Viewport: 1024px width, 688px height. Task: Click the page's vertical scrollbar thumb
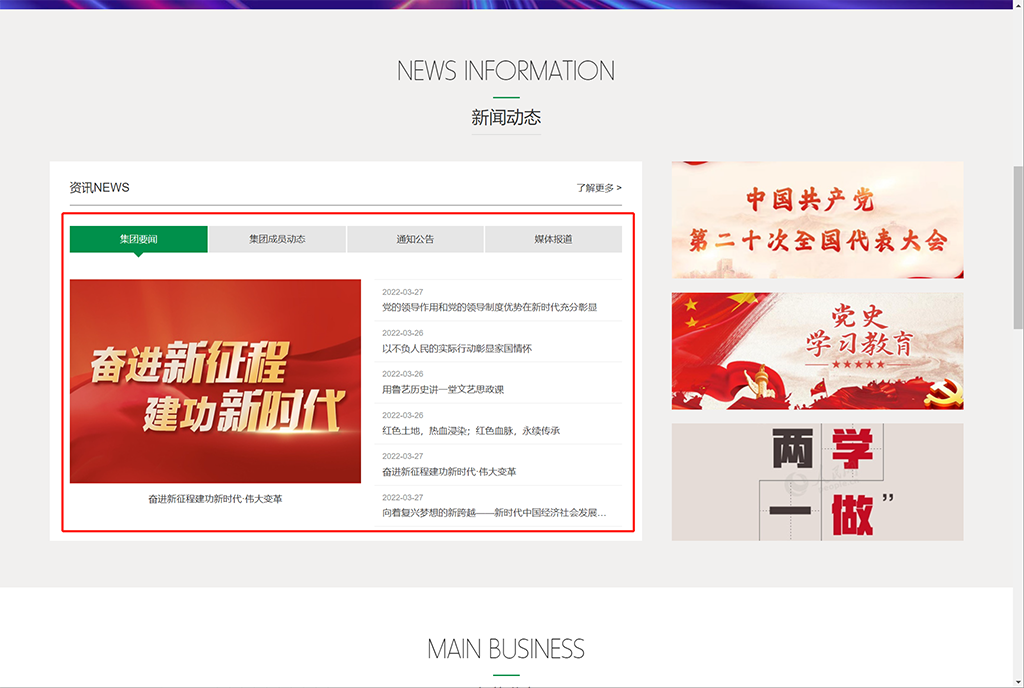[1018, 245]
